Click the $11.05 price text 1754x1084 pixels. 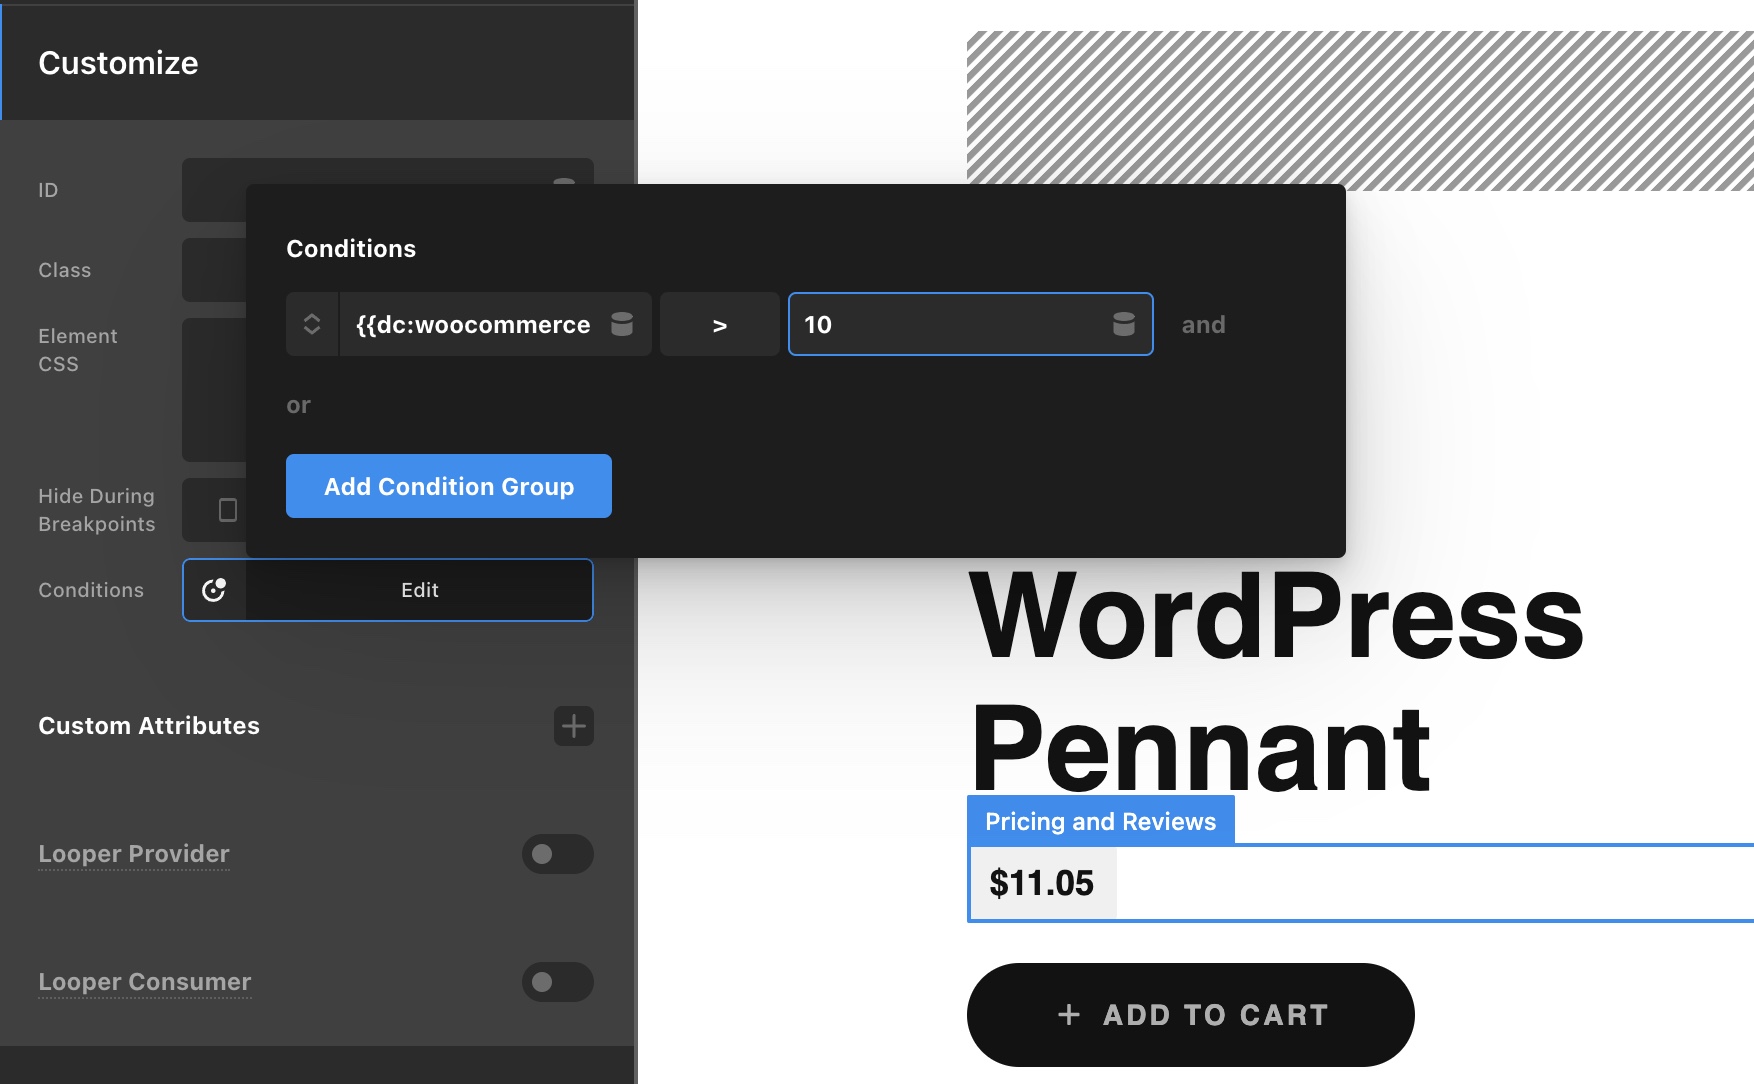[x=1042, y=883]
